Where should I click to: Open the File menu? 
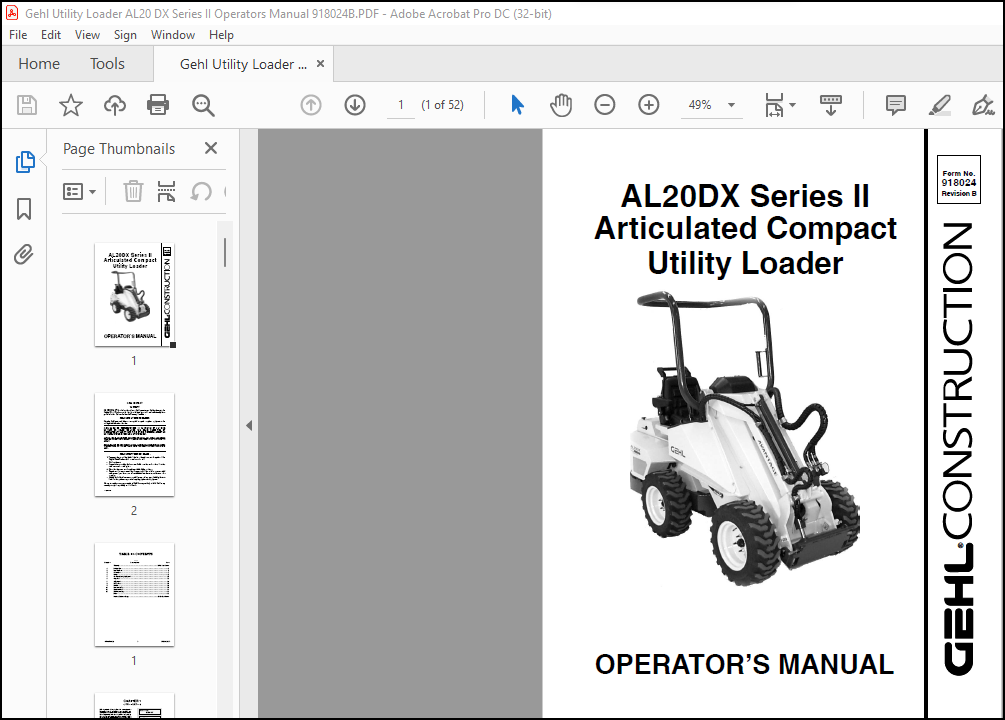point(18,35)
